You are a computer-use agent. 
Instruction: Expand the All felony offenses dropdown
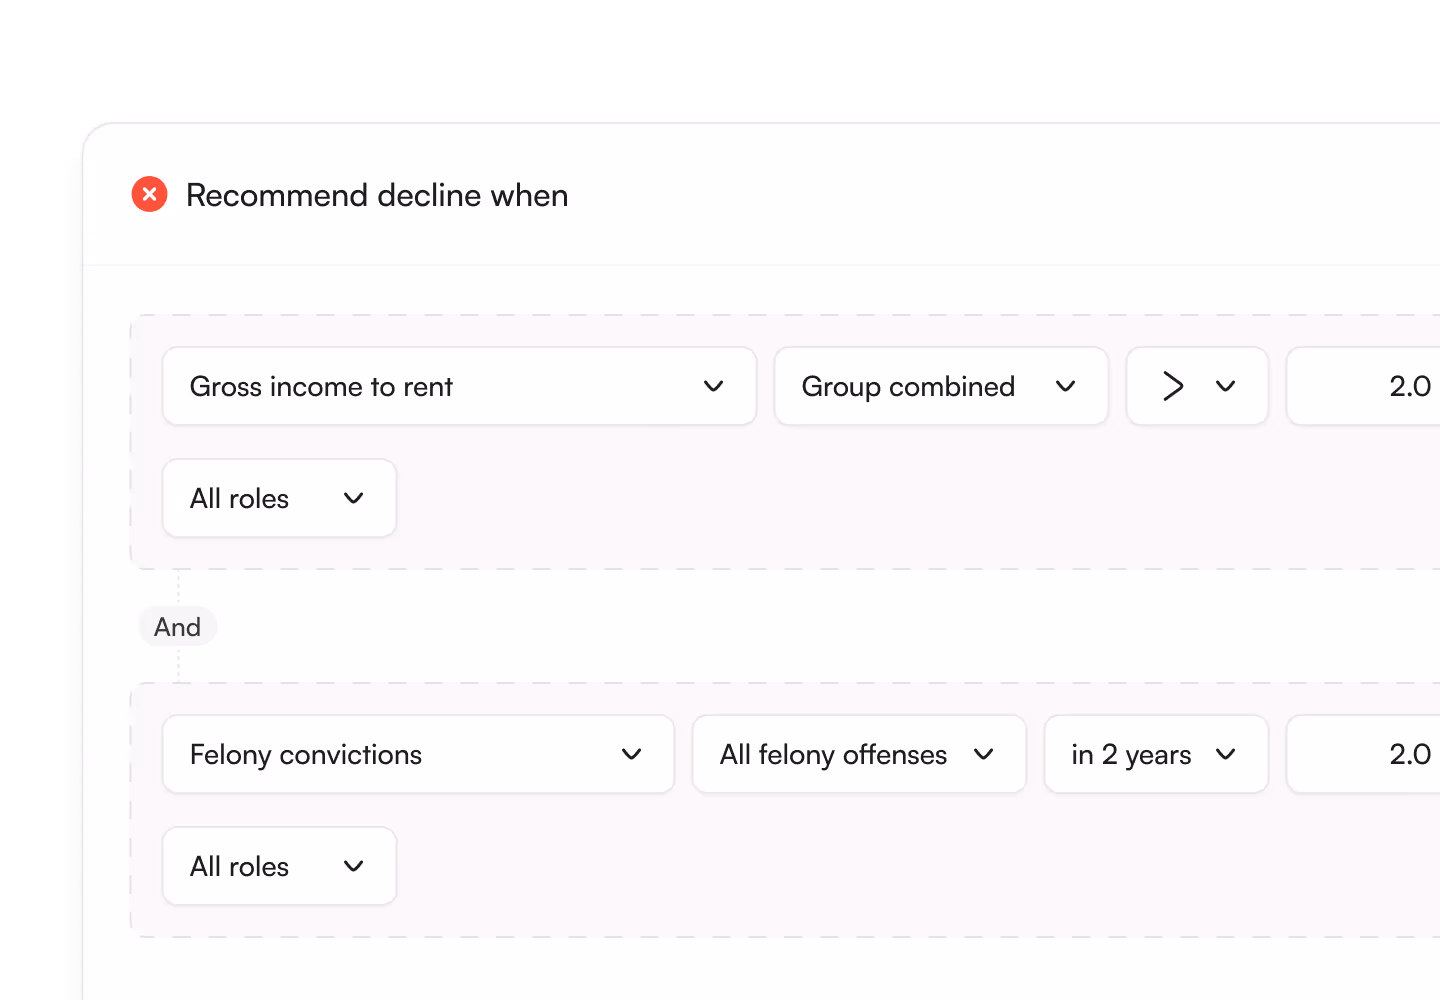[858, 754]
